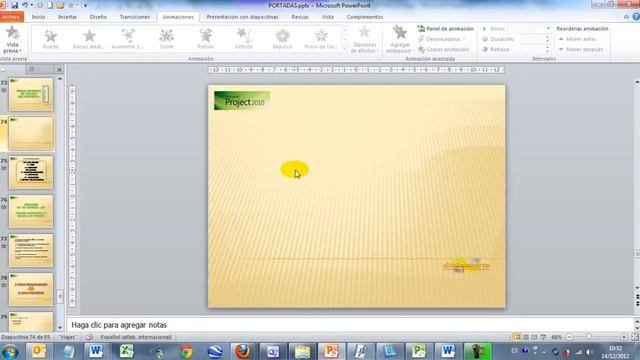Select slide 75 thumbnail

coord(31,172)
